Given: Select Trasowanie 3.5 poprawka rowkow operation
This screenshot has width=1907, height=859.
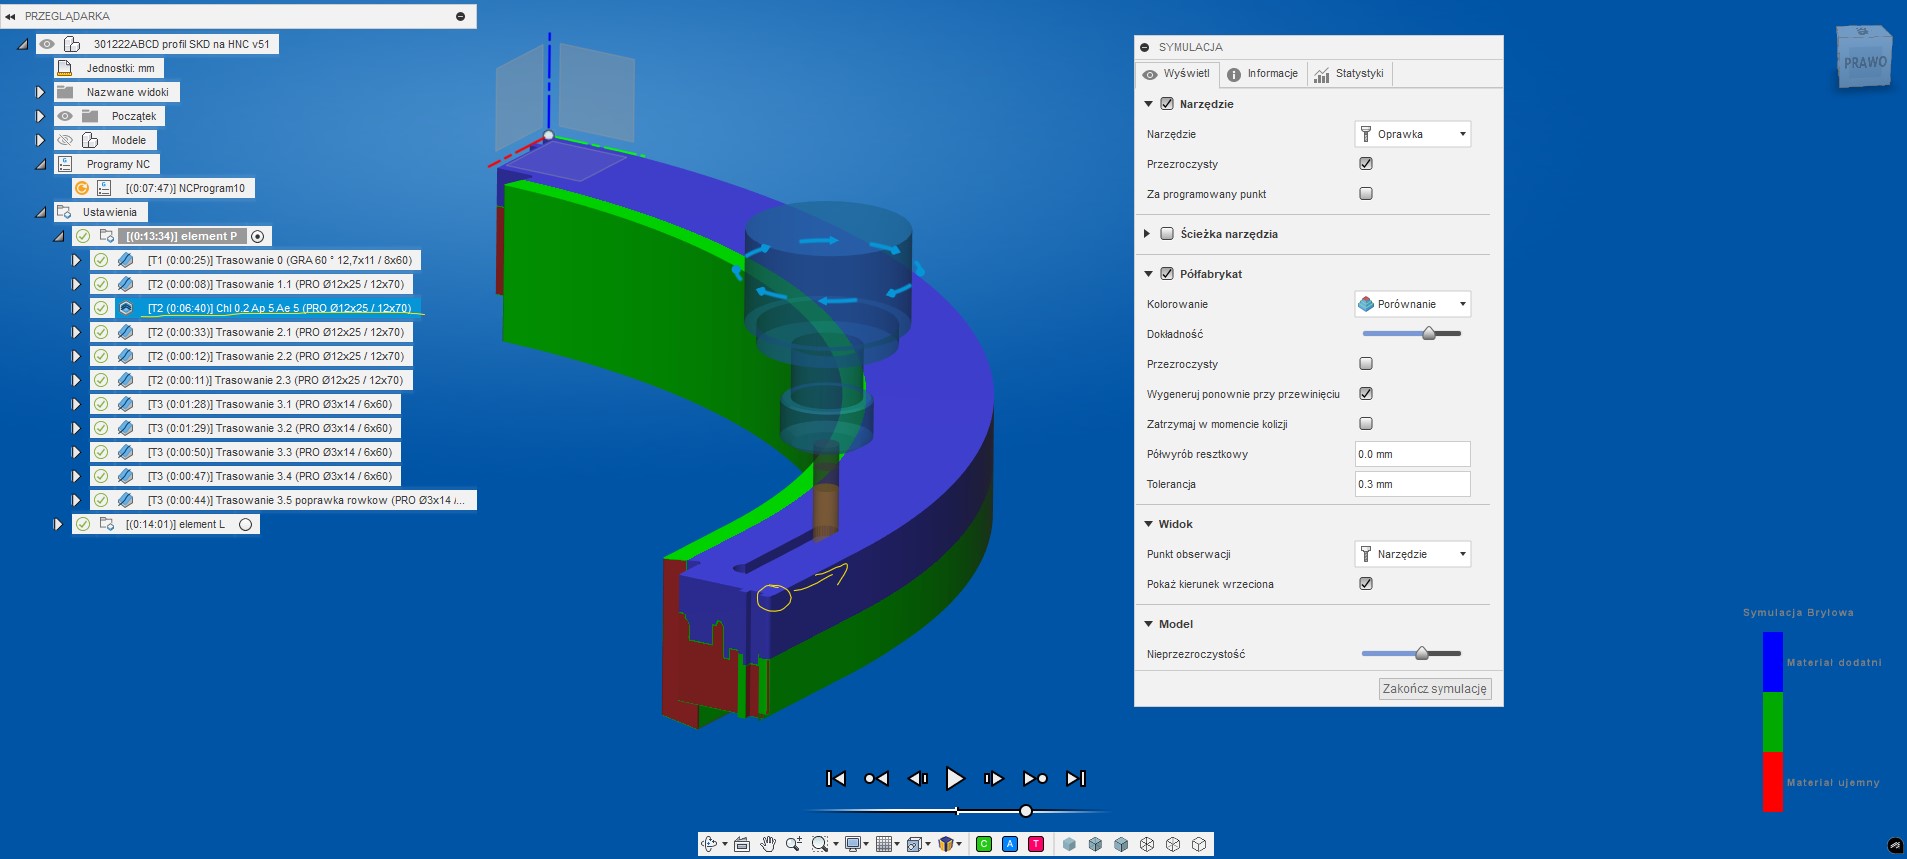Looking at the screenshot, I should point(305,500).
